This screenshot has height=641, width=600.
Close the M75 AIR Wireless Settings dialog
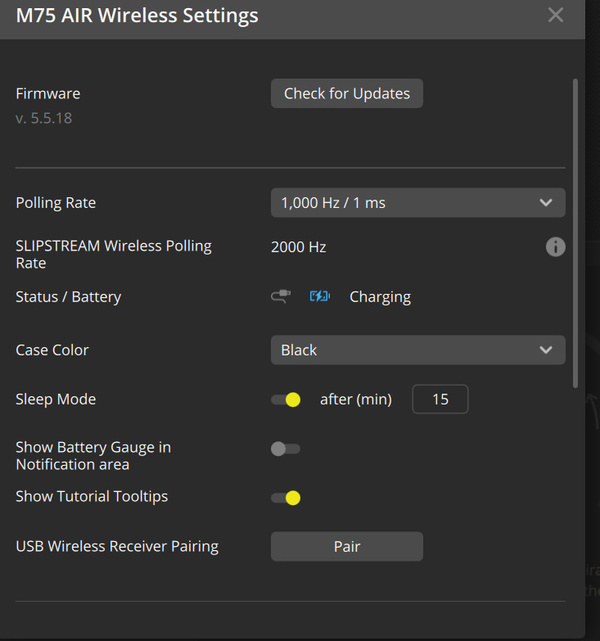coord(555,15)
